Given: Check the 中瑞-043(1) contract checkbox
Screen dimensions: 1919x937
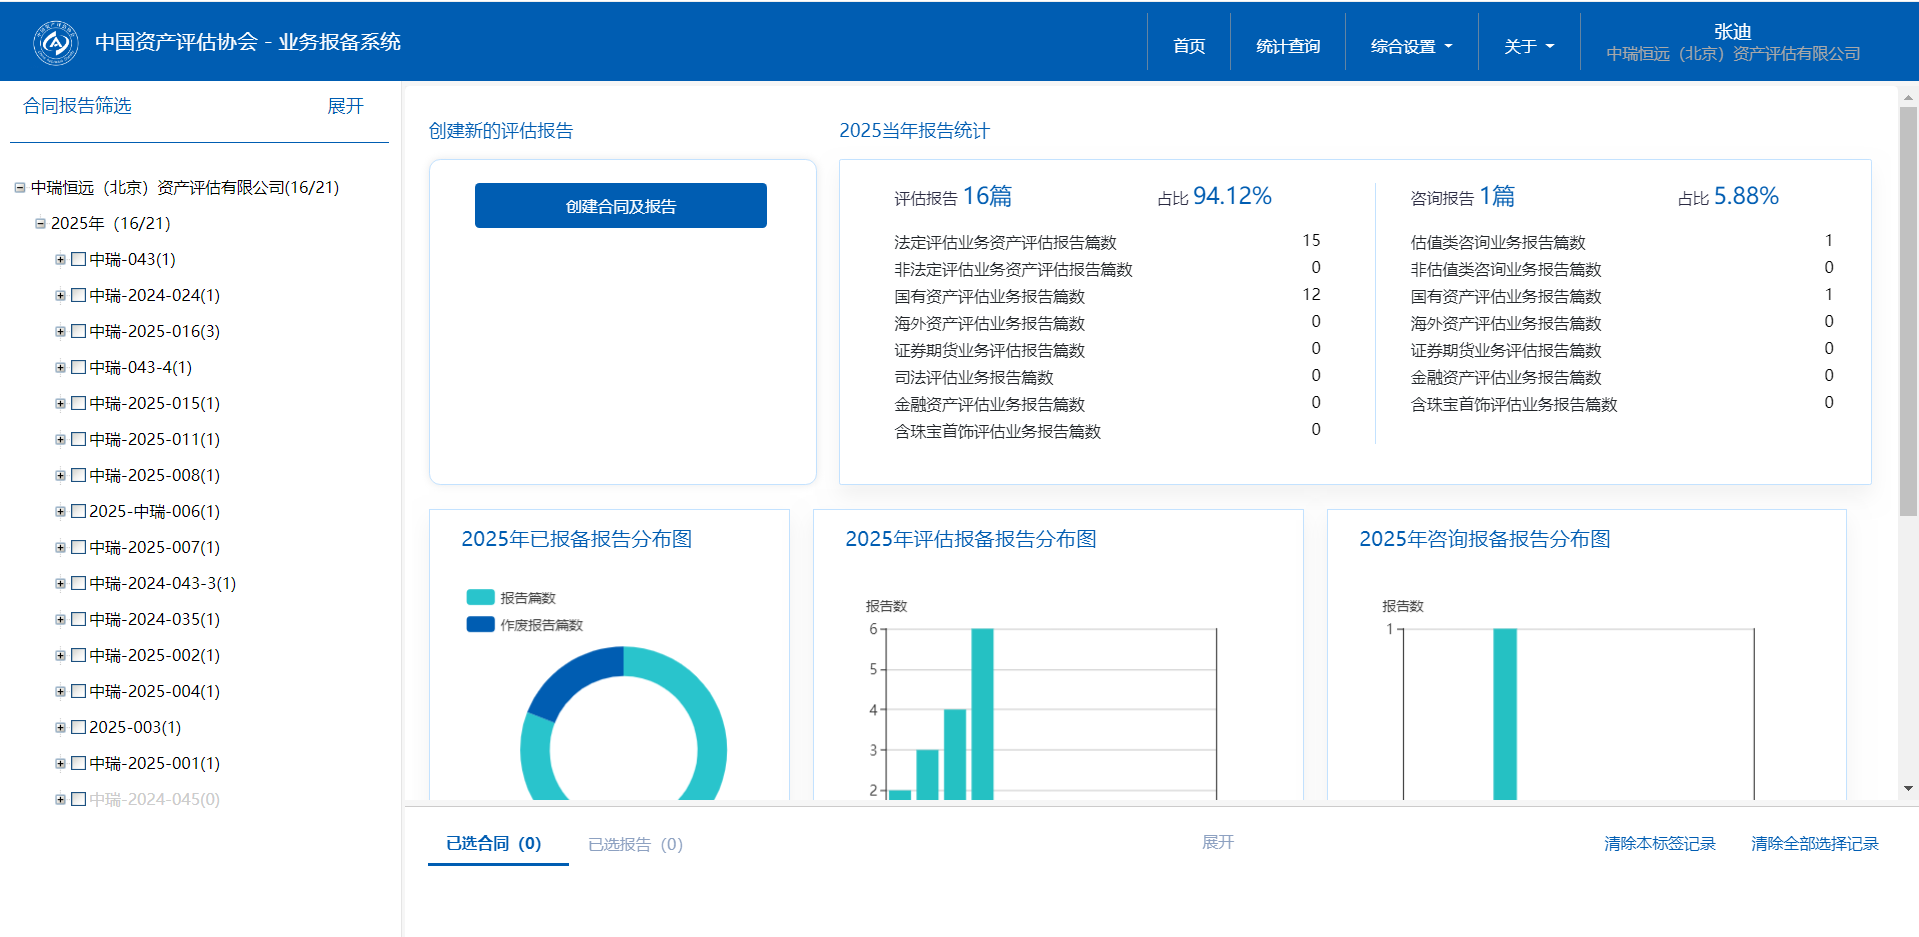Looking at the screenshot, I should pyautogui.click(x=79, y=259).
